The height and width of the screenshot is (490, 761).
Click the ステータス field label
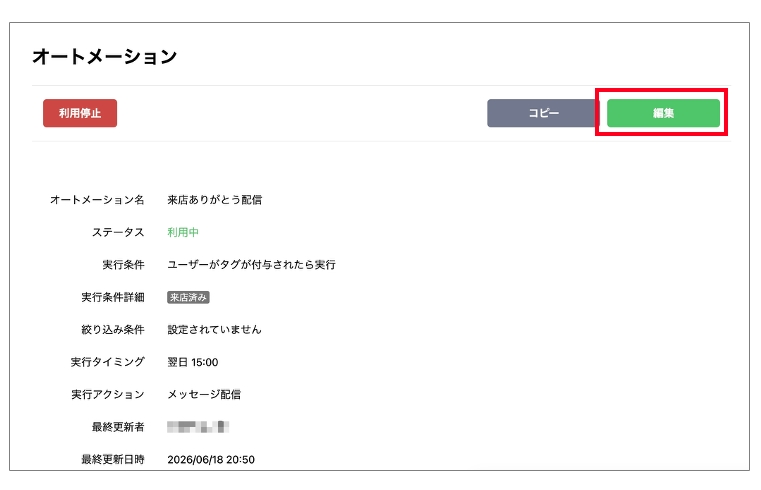(x=118, y=232)
